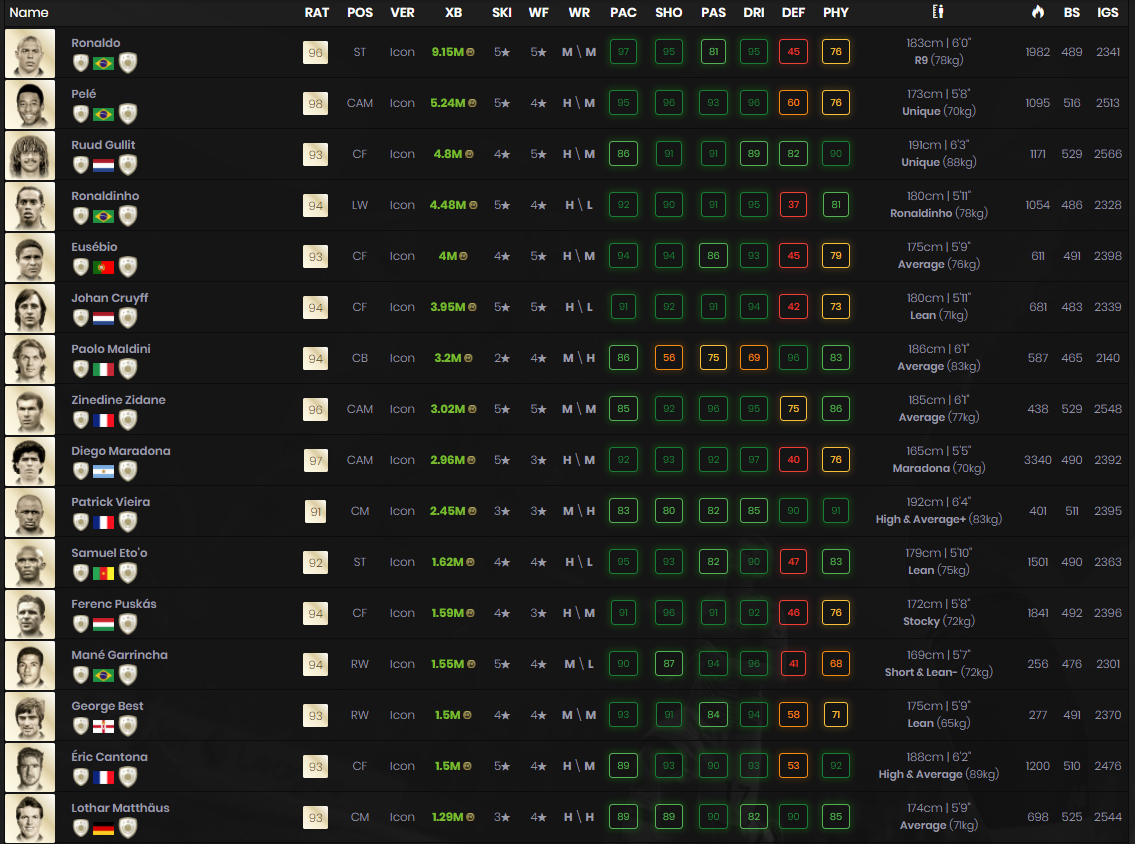Click the Hungary flag under Ferenc Puskás
Viewport: 1135px width, 844px height.
coord(104,625)
